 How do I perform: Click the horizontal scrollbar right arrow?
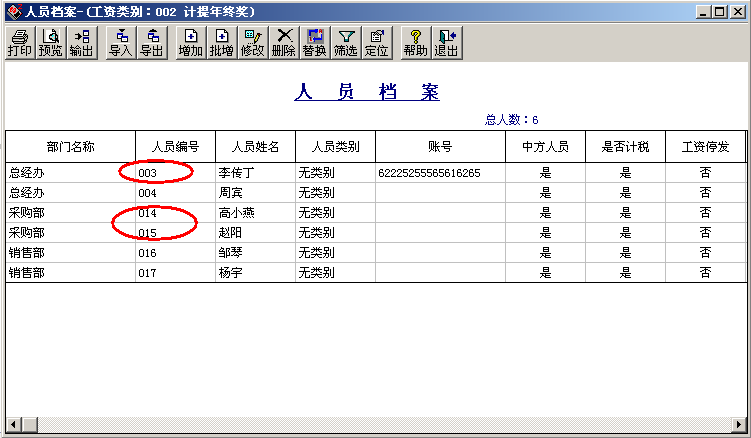(x=739, y=424)
